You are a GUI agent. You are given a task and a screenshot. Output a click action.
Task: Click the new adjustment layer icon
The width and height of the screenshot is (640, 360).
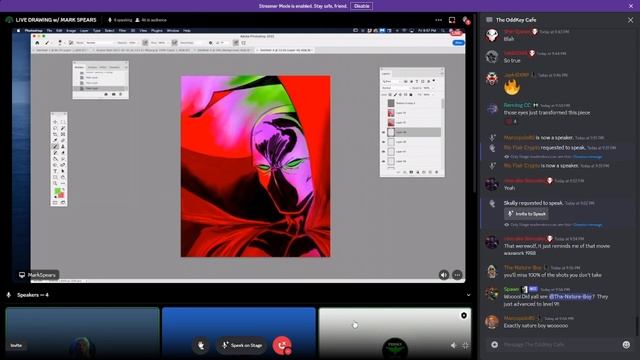point(418,172)
